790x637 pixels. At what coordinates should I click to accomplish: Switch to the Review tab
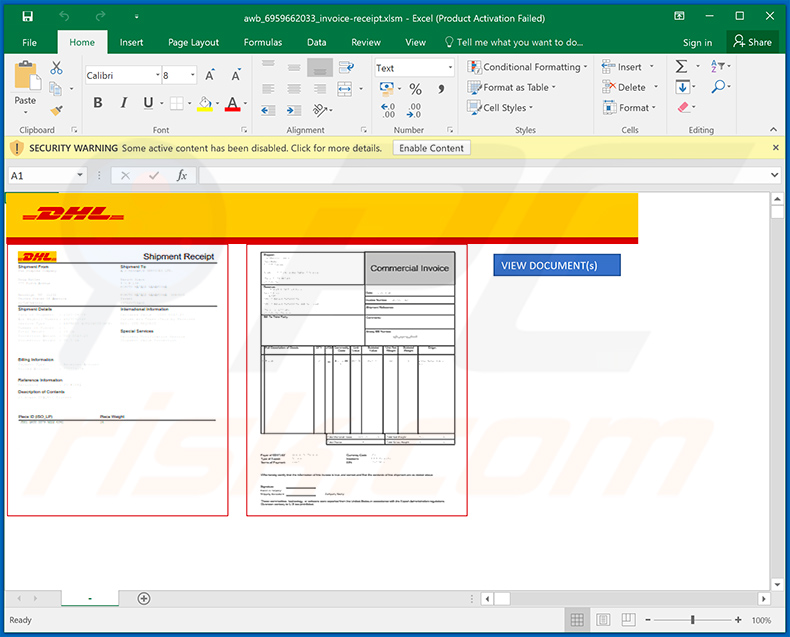point(366,42)
